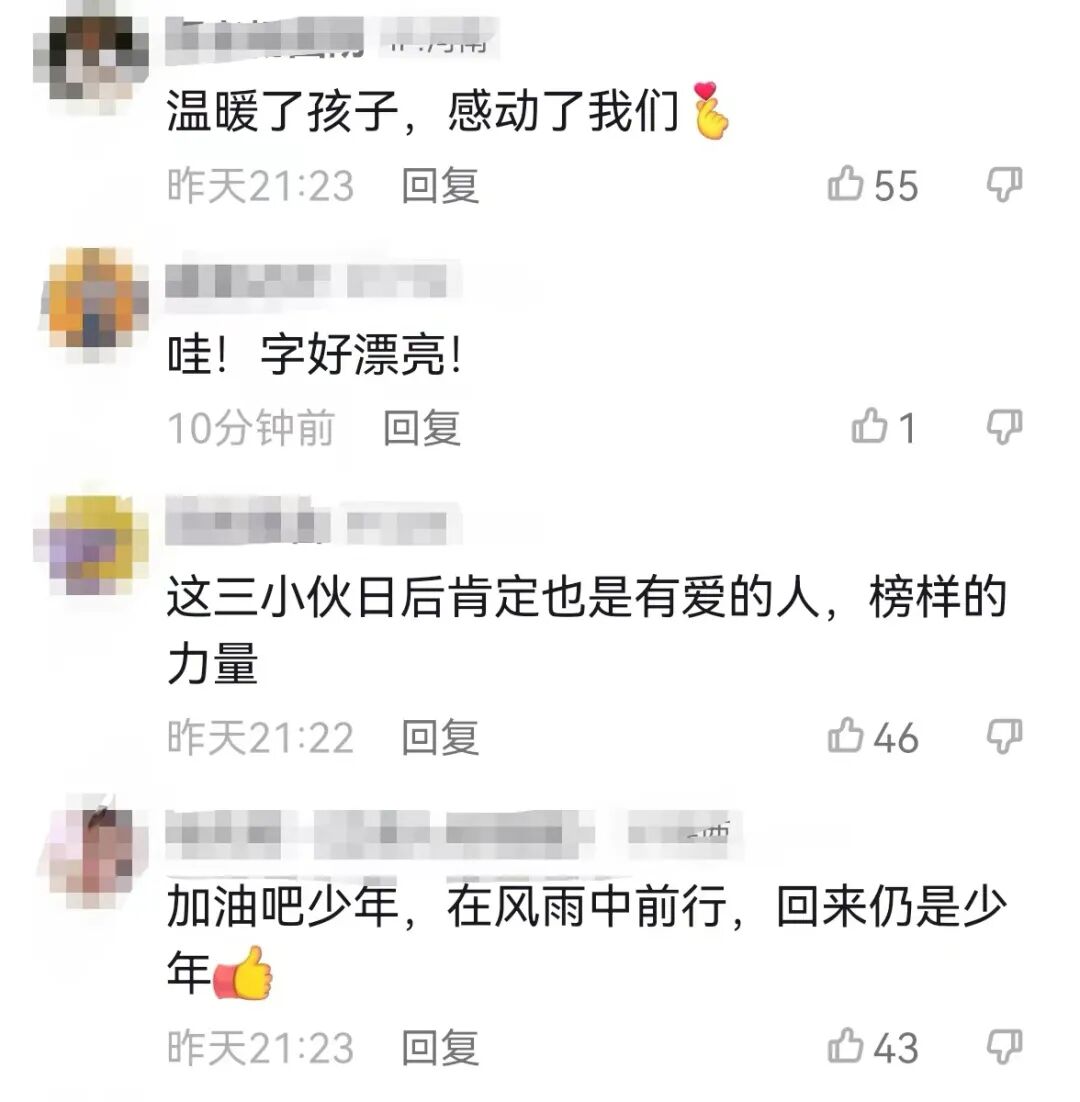Like the comment with 43 likes
Viewport: 1080px width, 1102px height.
coord(845,1046)
